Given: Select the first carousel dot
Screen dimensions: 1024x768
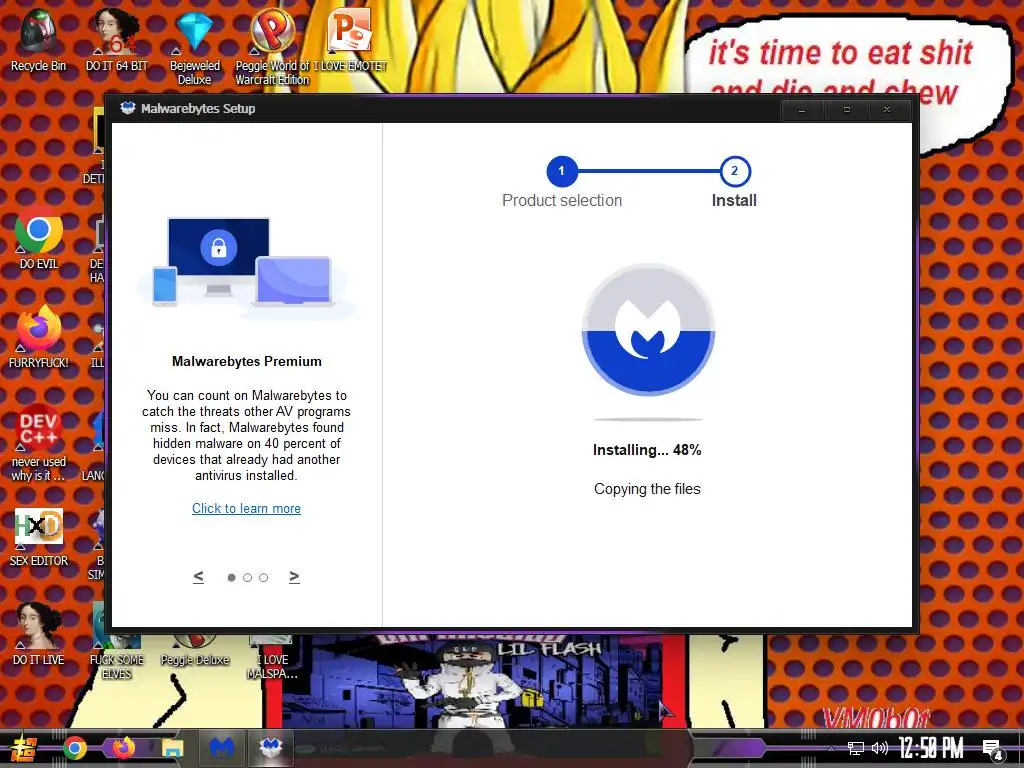Looking at the screenshot, I should [x=231, y=577].
